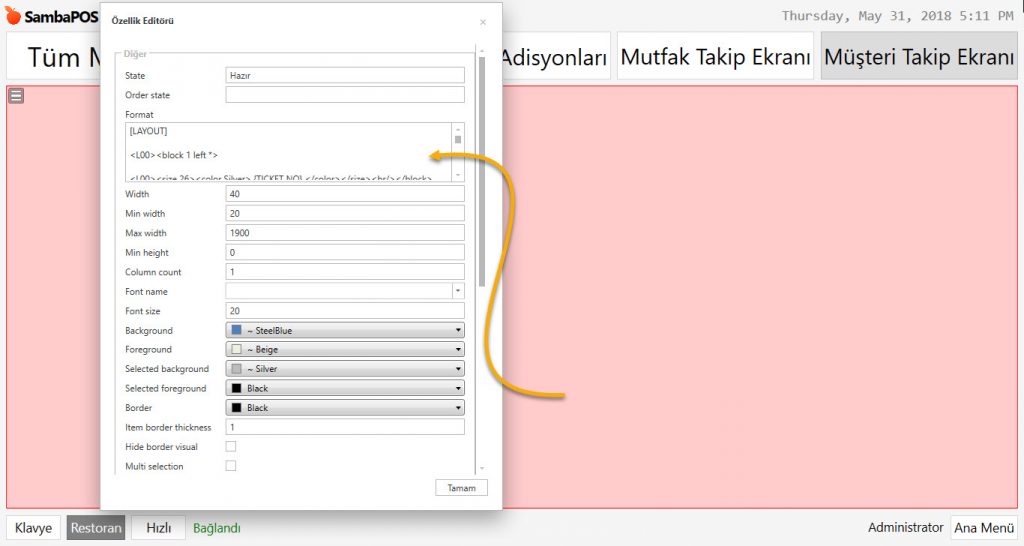Click the SambaPOS logo icon
Image resolution: width=1024 pixels, height=546 pixels.
point(12,17)
